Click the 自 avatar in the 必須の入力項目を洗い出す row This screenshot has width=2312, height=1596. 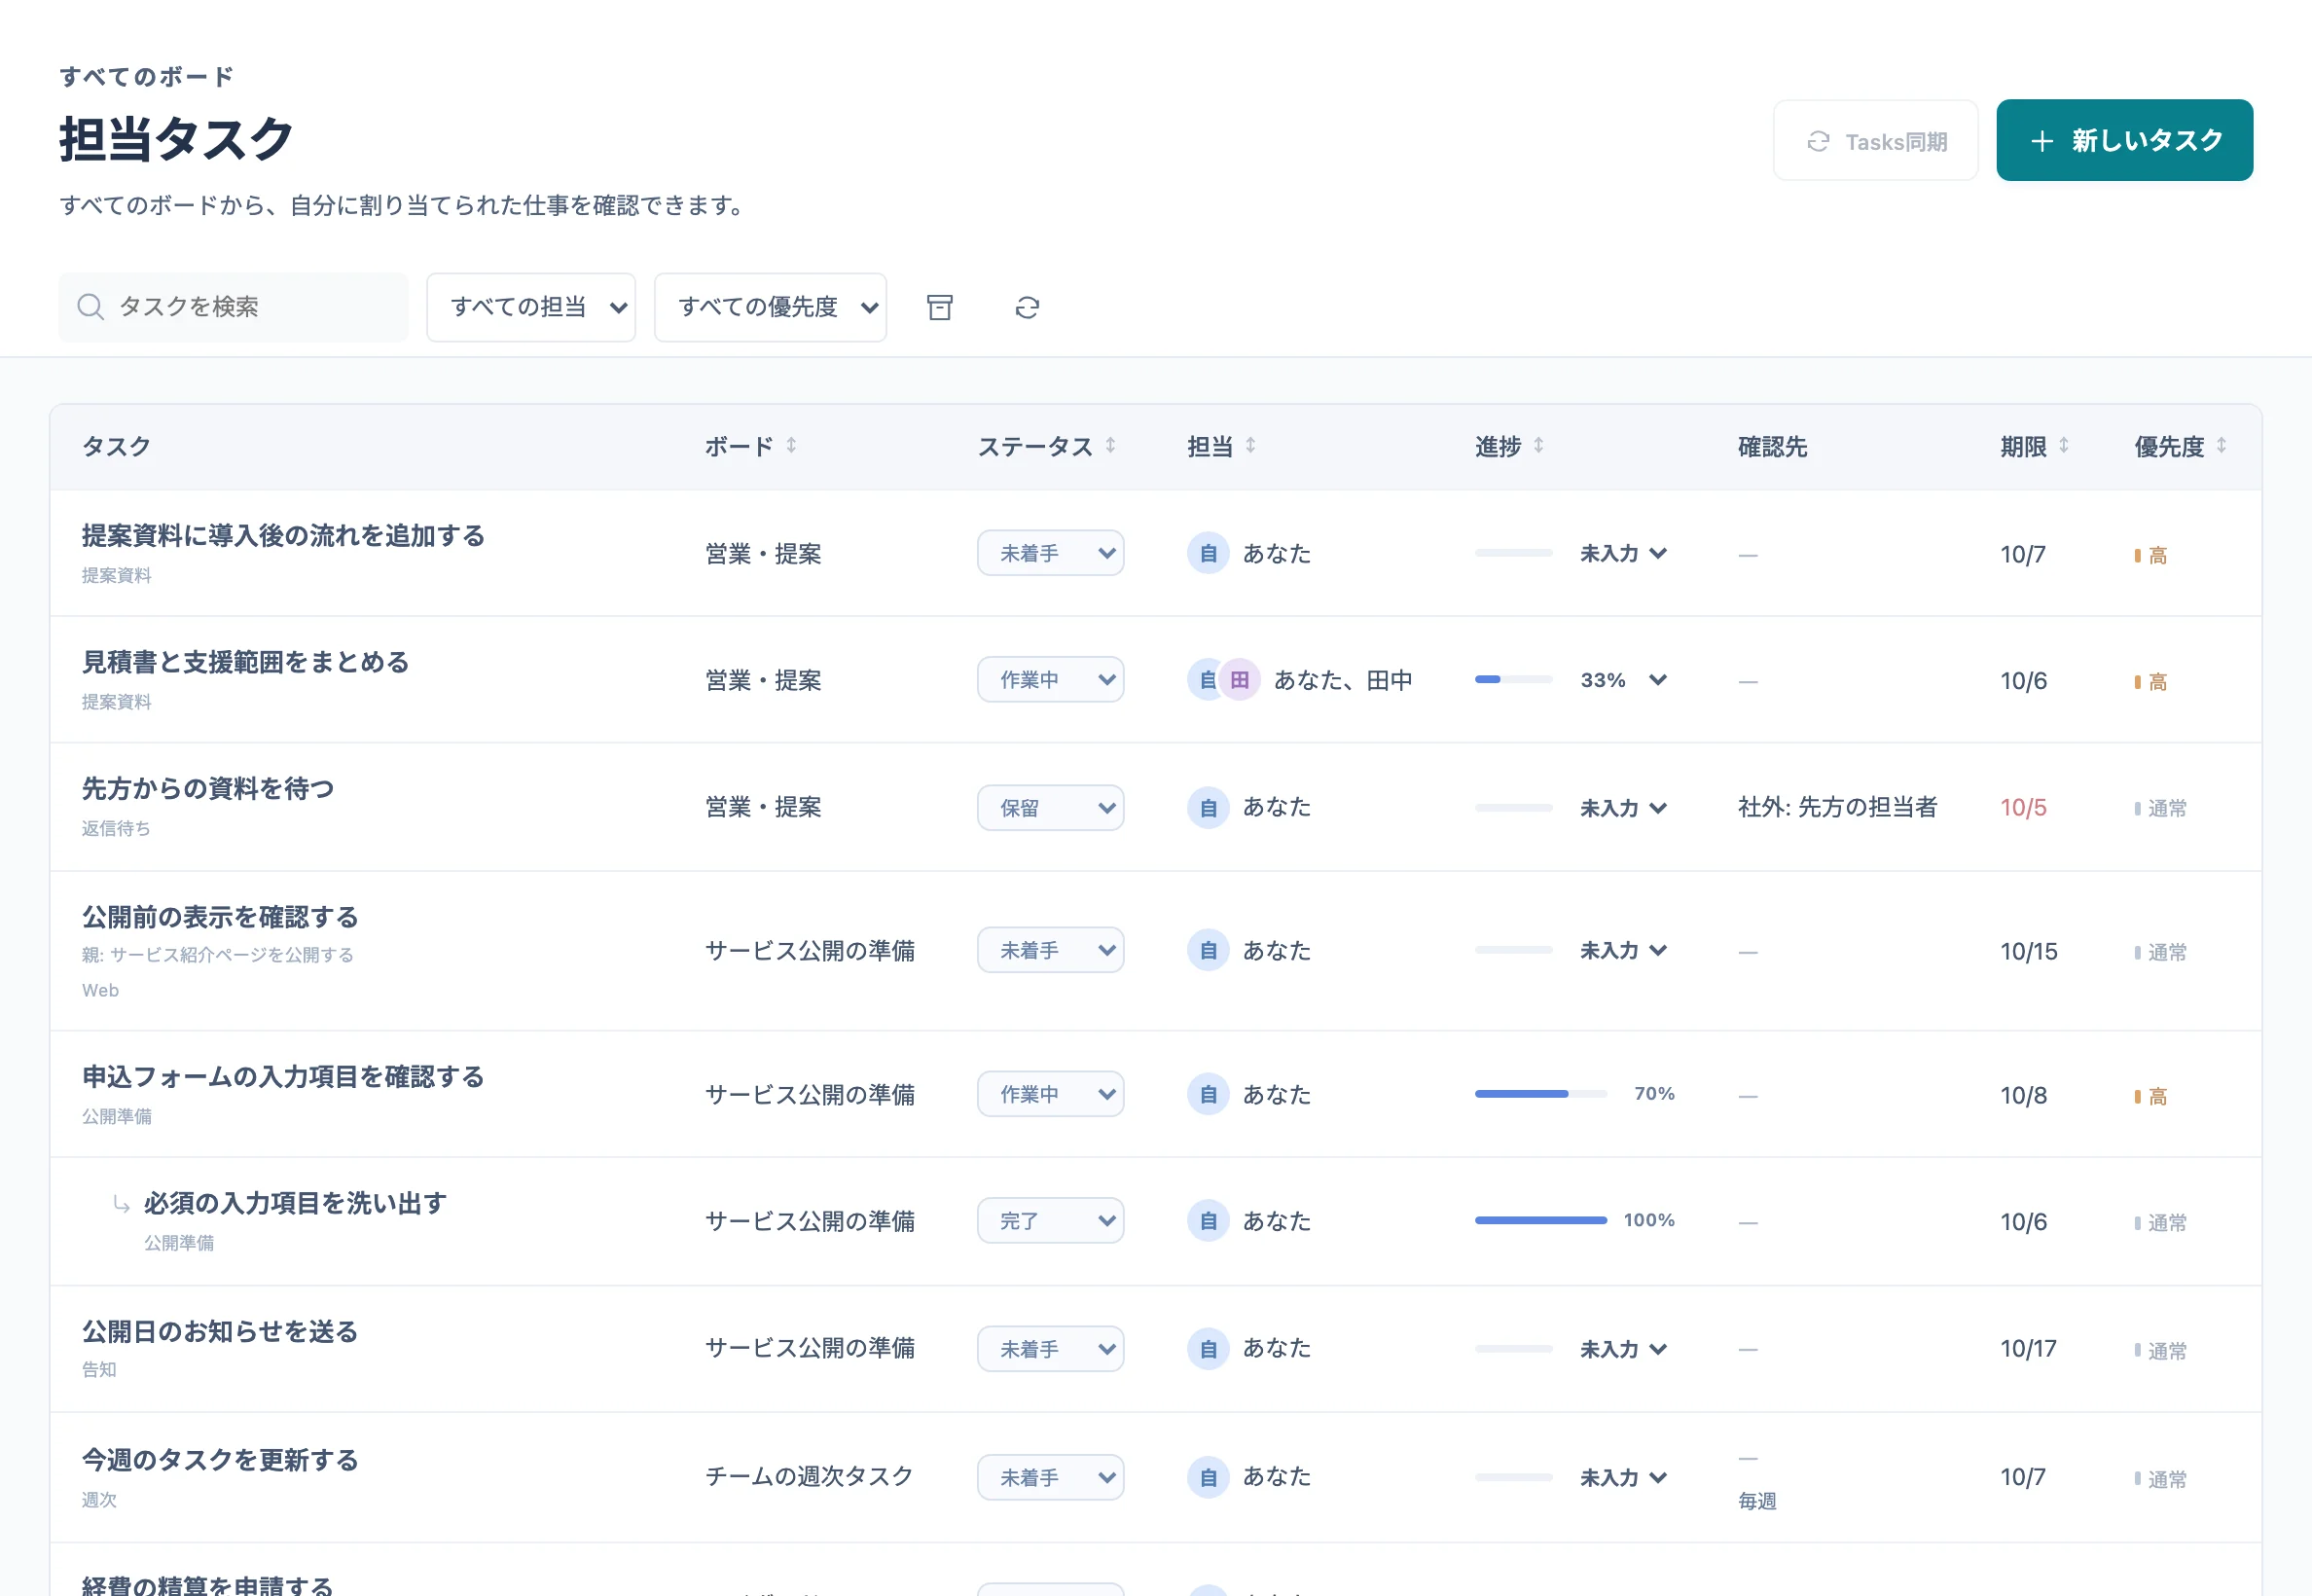(1208, 1221)
